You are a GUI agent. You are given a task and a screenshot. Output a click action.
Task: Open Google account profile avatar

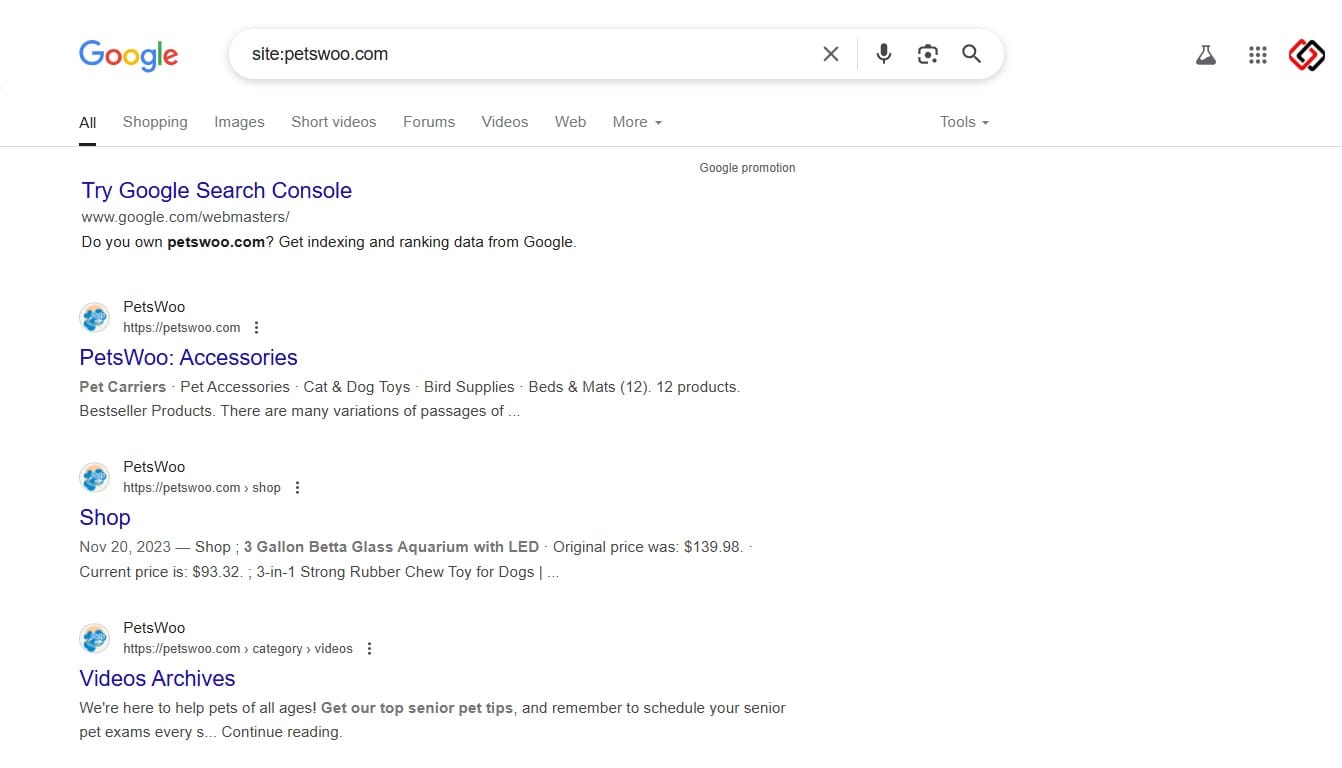point(1306,56)
